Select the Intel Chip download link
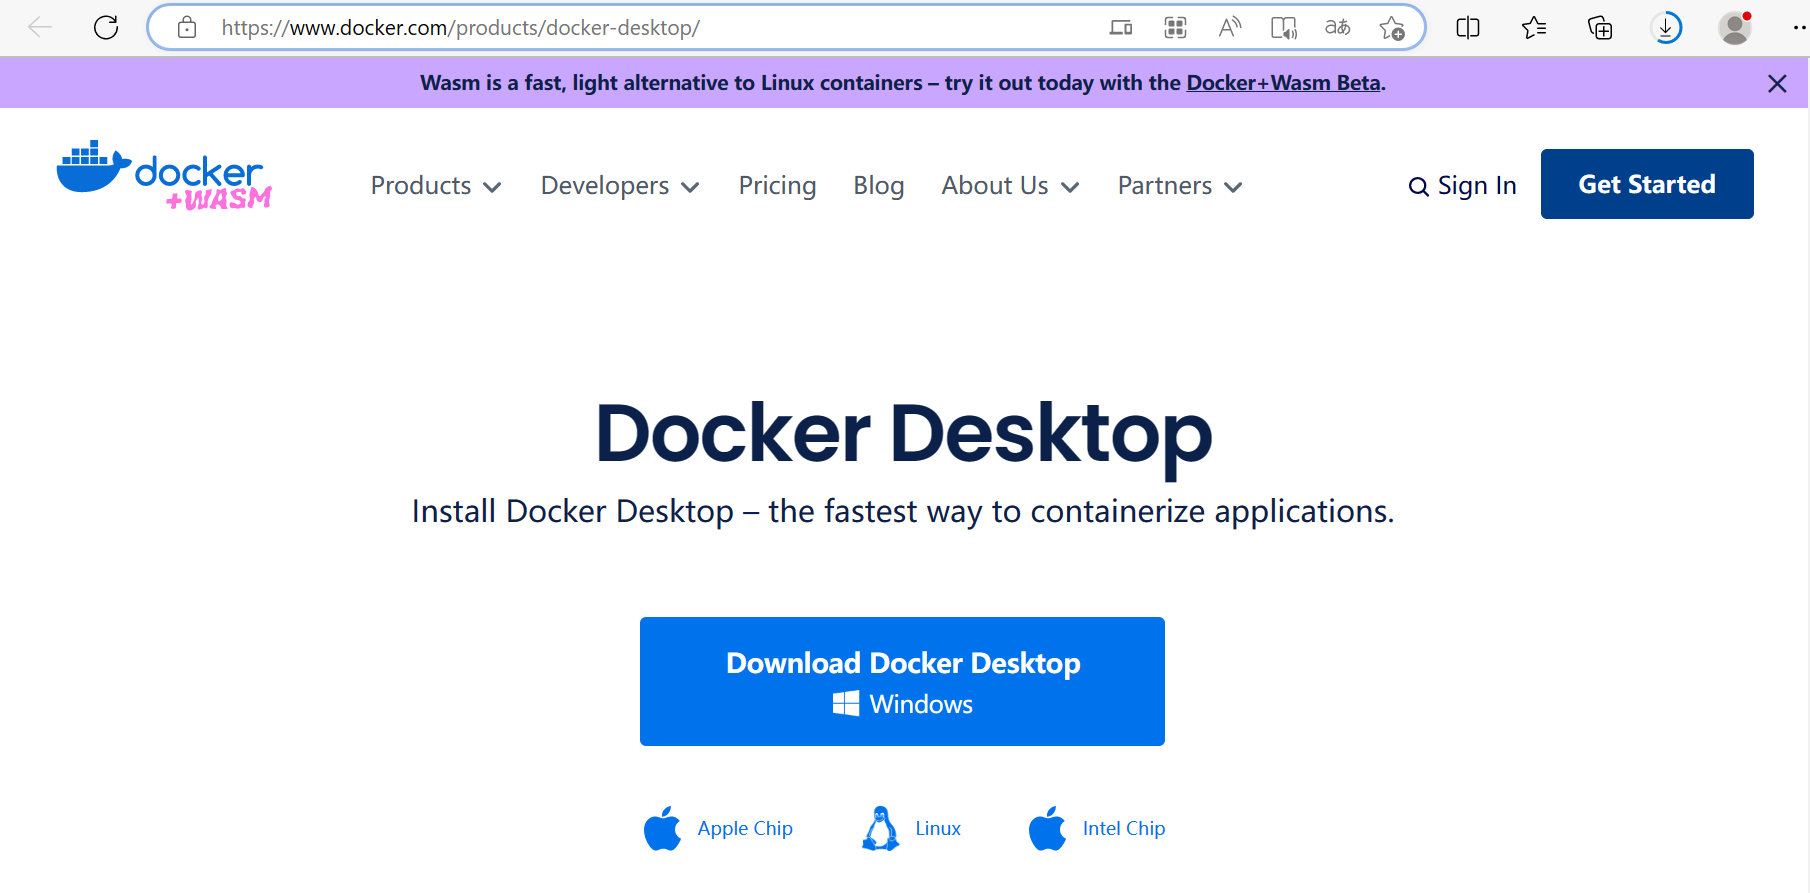This screenshot has width=1810, height=893. tap(1124, 828)
